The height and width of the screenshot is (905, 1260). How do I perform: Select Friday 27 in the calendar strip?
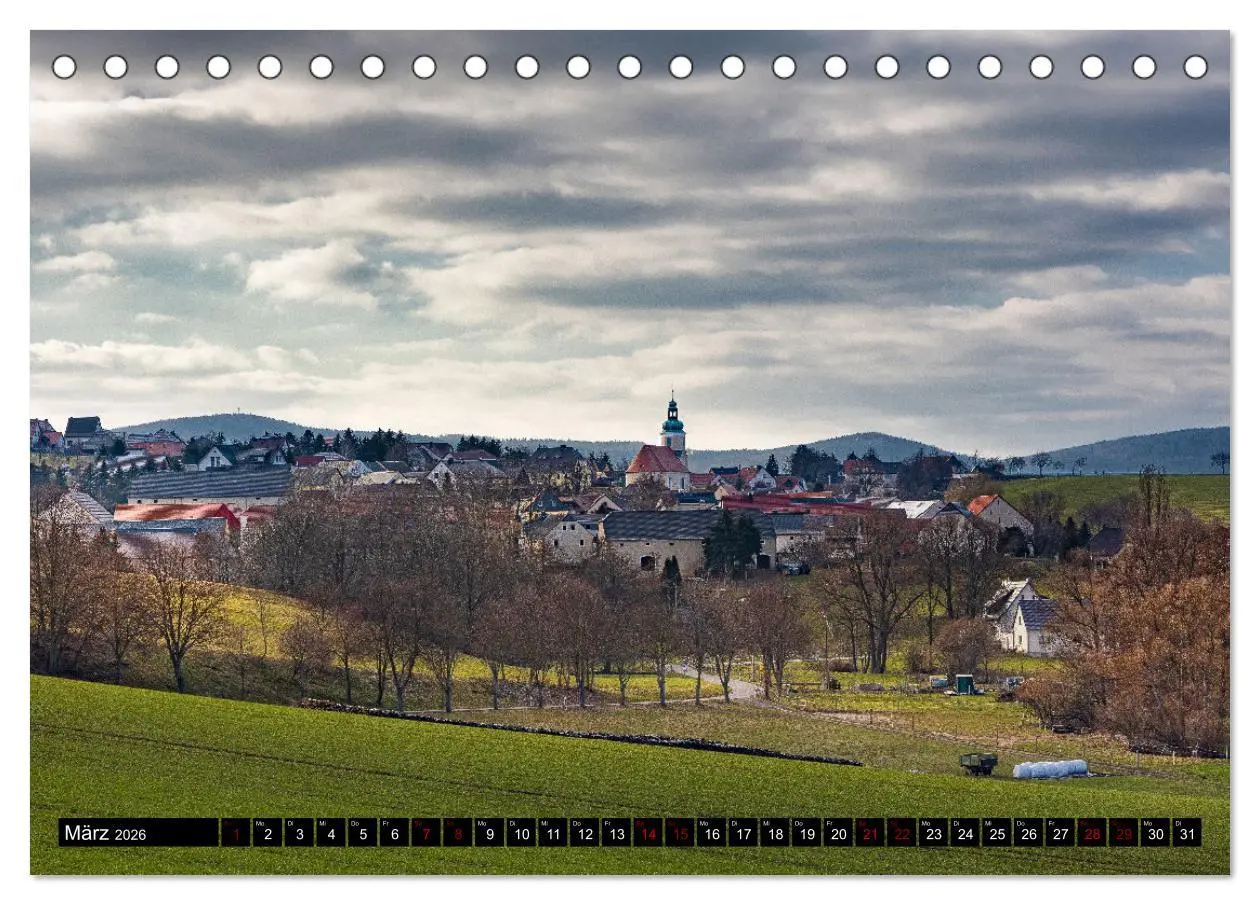click(1061, 833)
